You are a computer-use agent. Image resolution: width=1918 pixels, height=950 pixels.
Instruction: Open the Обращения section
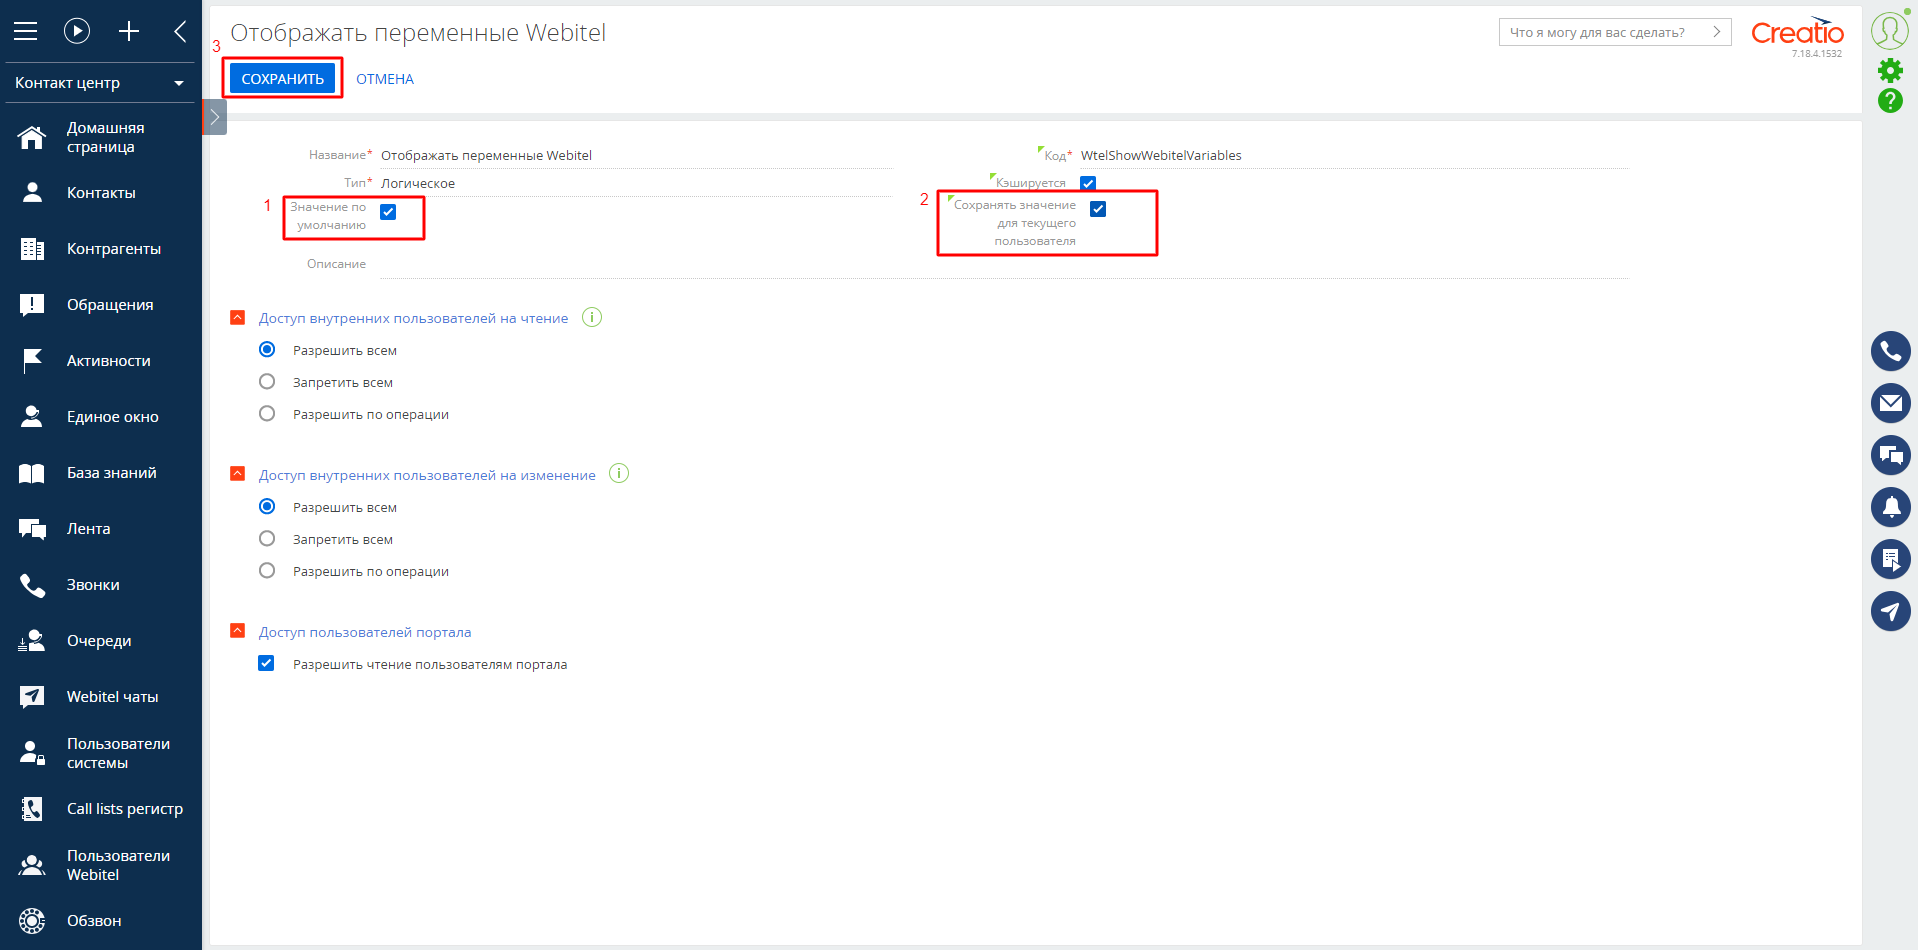click(101, 305)
